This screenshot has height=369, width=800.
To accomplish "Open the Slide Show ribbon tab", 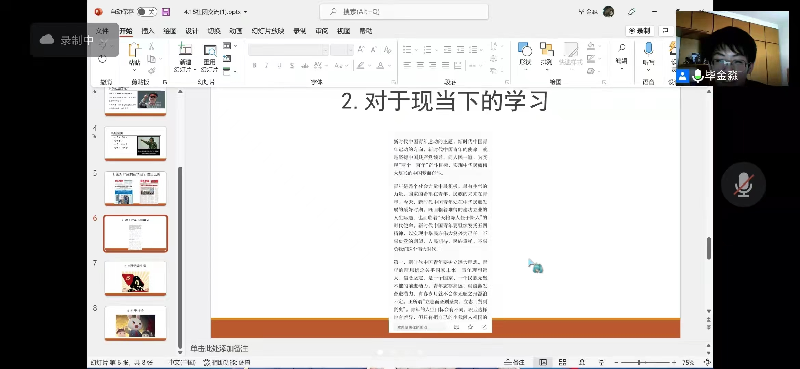I will [x=267, y=31].
